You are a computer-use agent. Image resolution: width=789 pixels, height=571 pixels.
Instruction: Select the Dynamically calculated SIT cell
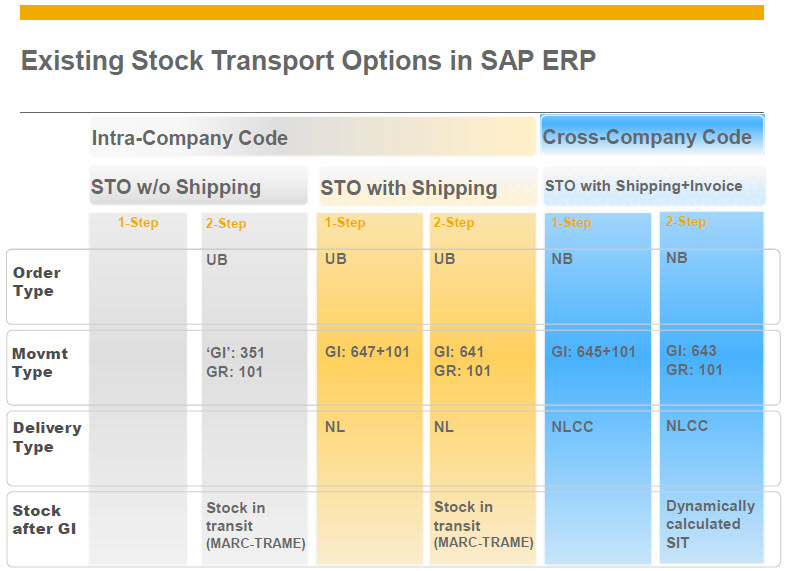(710, 524)
